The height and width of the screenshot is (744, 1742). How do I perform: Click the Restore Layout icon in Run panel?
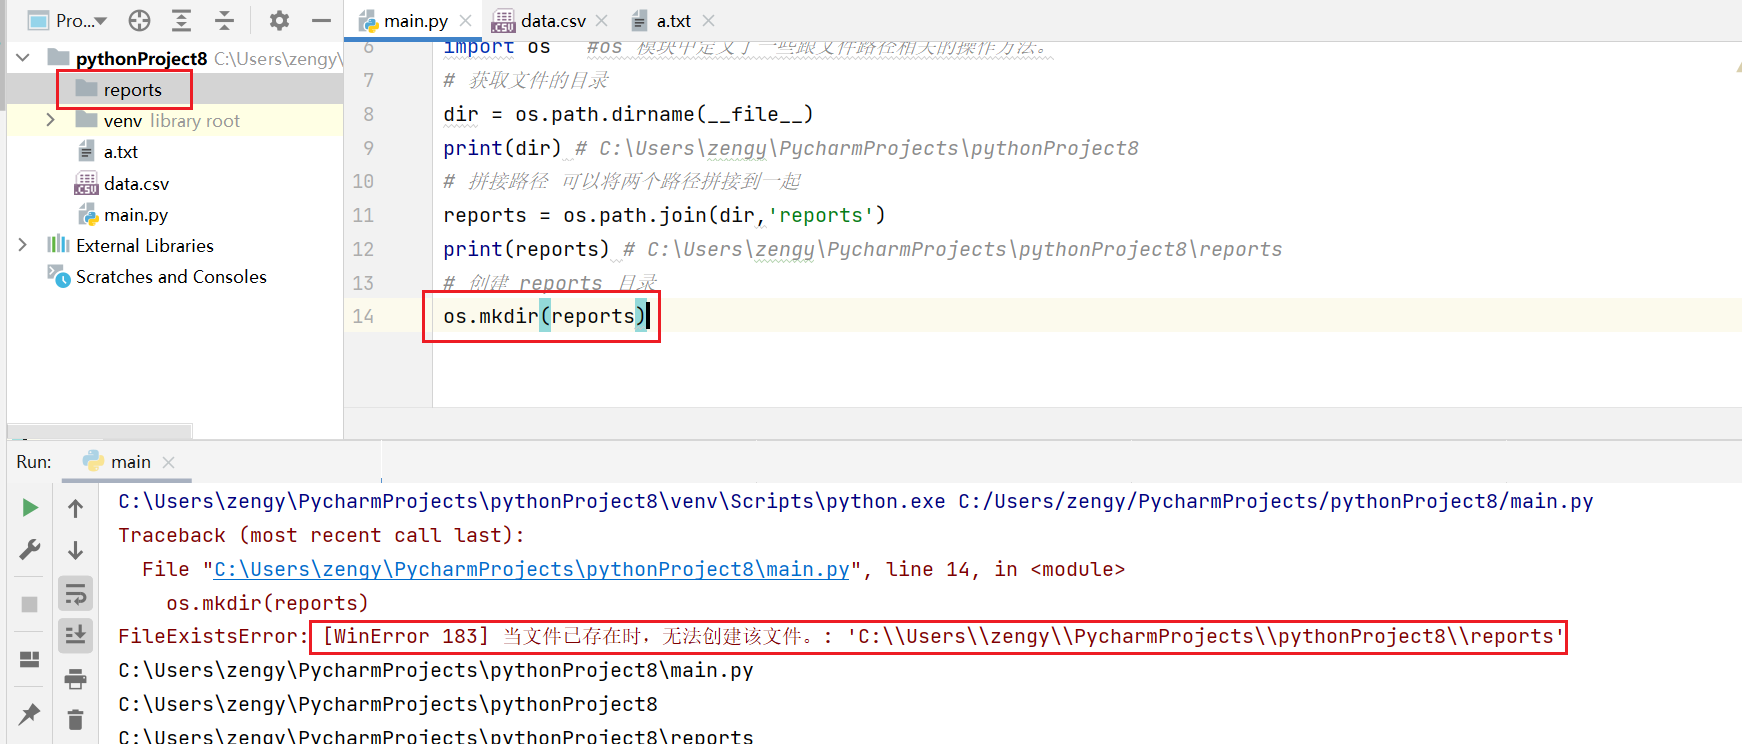(x=30, y=659)
